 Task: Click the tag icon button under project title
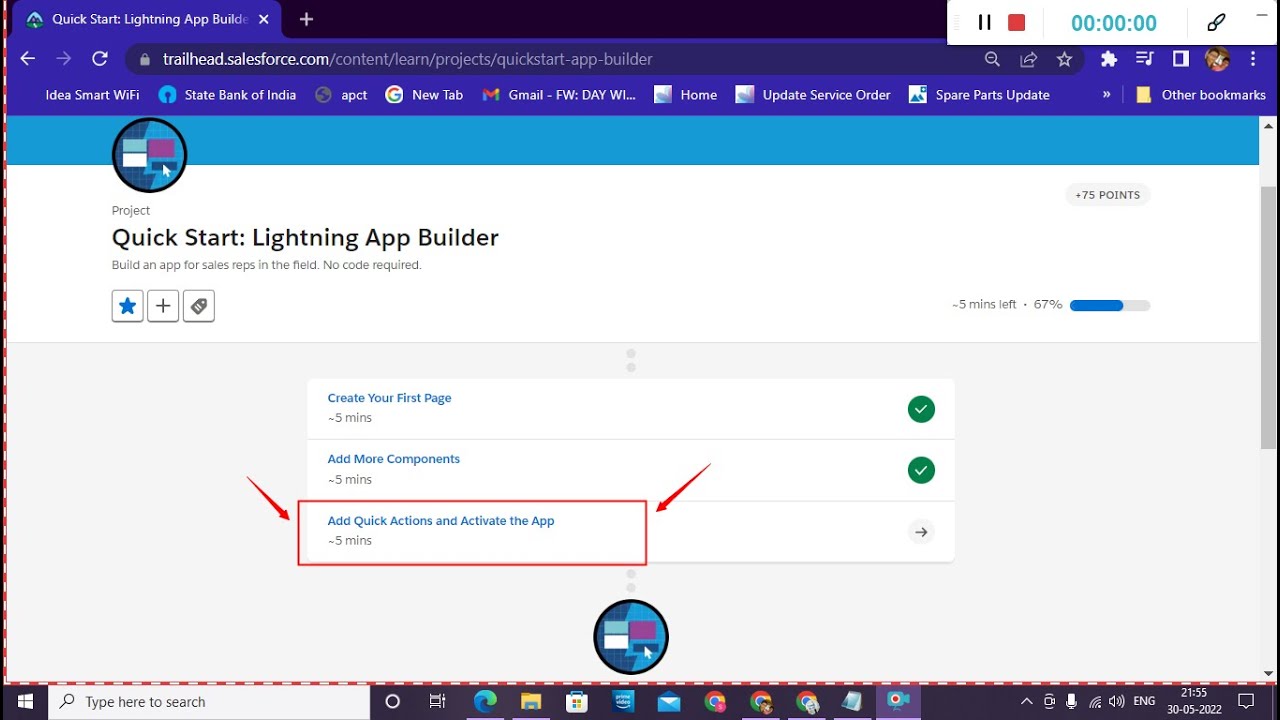(199, 306)
